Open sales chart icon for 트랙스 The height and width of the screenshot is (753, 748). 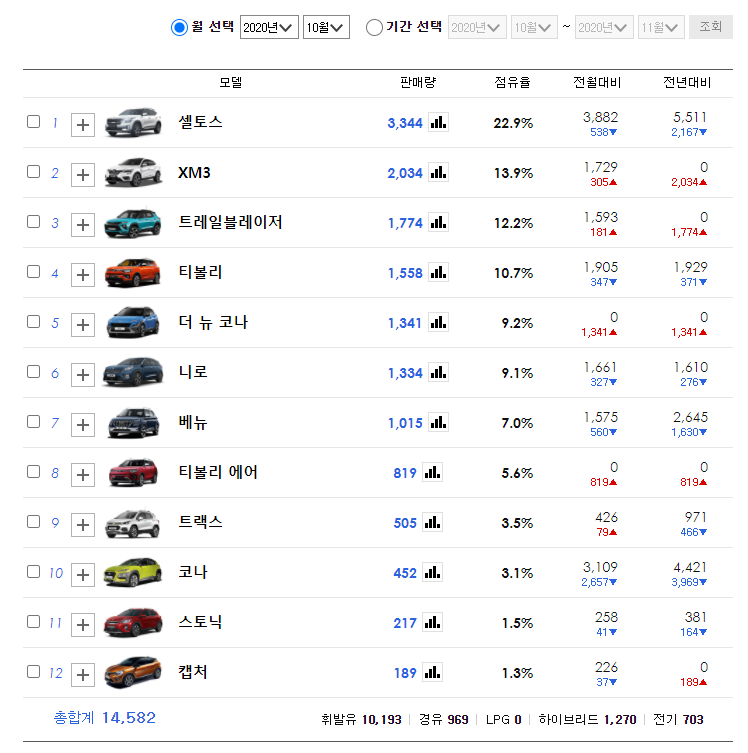click(x=432, y=522)
